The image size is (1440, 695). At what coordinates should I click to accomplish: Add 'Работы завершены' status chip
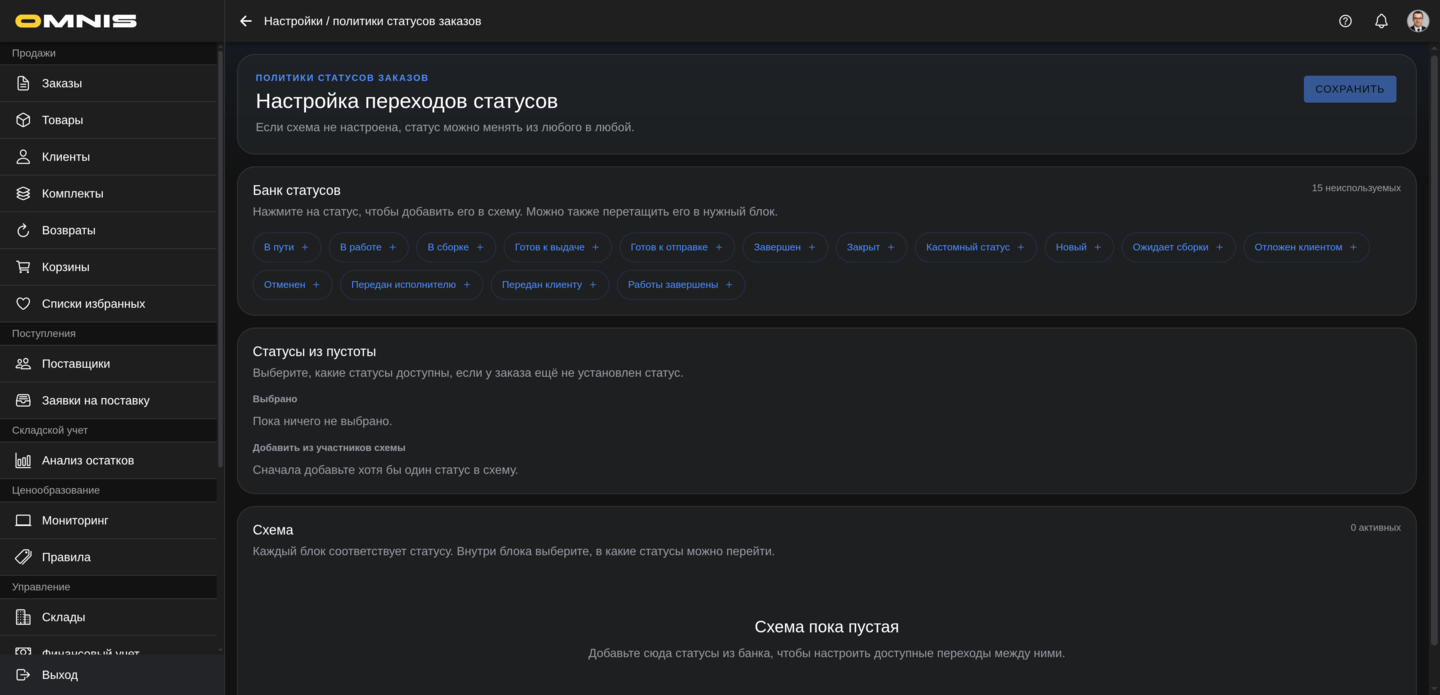point(680,285)
